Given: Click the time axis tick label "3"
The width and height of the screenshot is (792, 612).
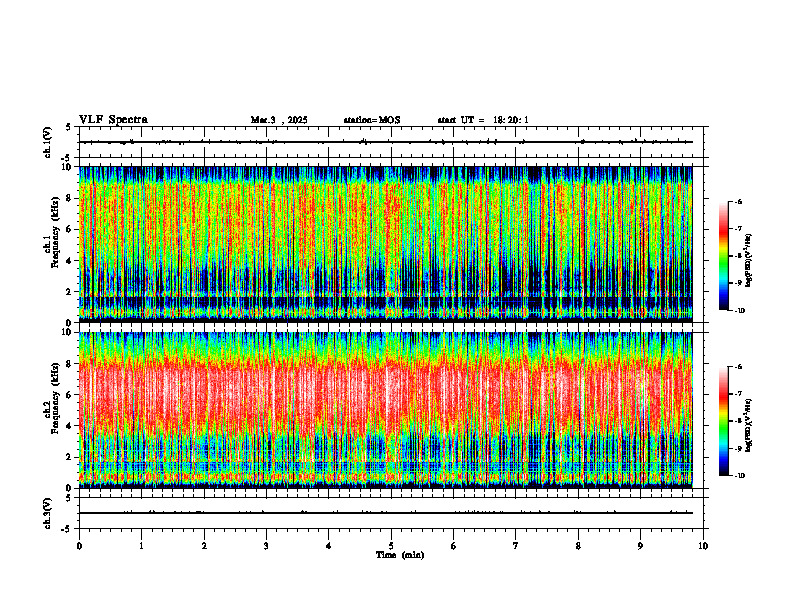Looking at the screenshot, I should point(266,546).
